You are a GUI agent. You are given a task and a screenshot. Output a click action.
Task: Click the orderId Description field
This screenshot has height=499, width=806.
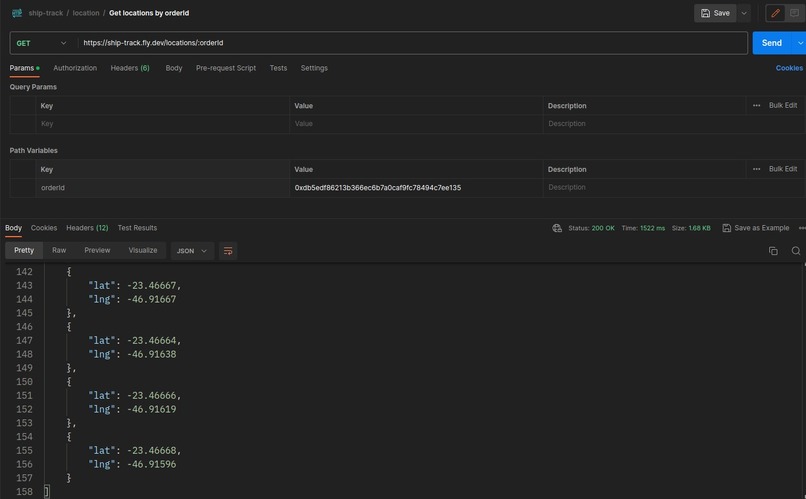tap(673, 188)
